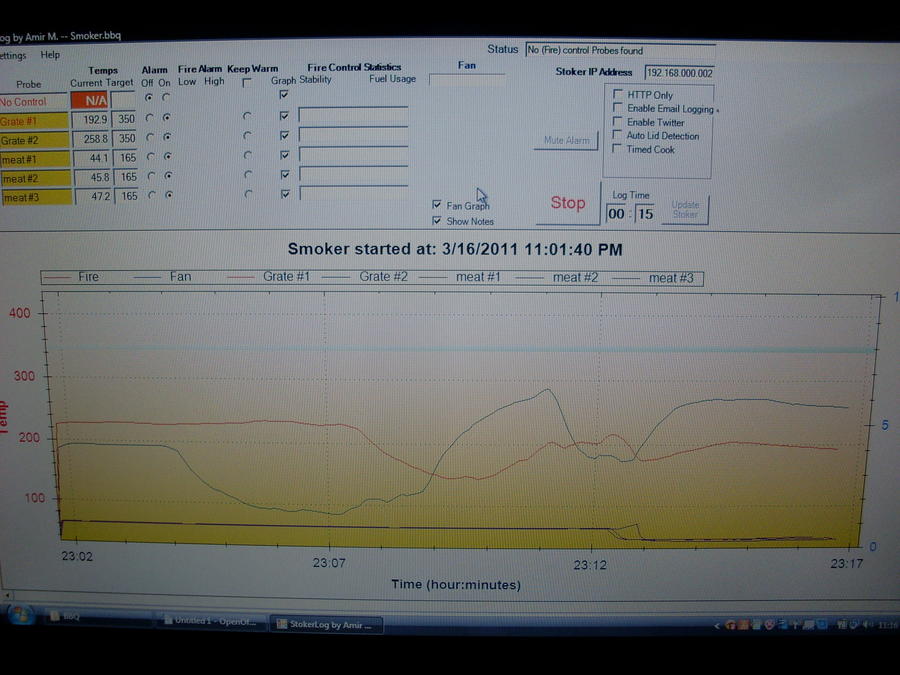Image resolution: width=900 pixels, height=675 pixels.
Task: Click the Update Stoker button
Action: tap(685, 209)
